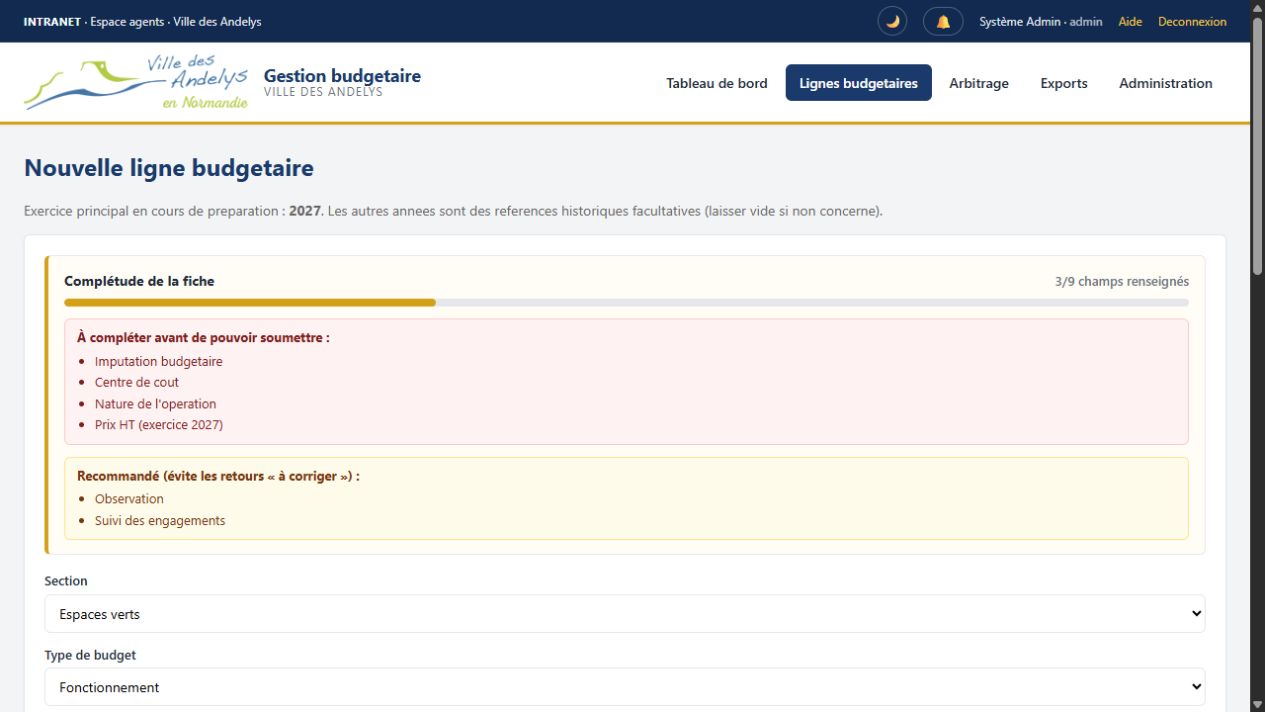Open the Aide help link
The width and height of the screenshot is (1265, 712).
click(1130, 21)
